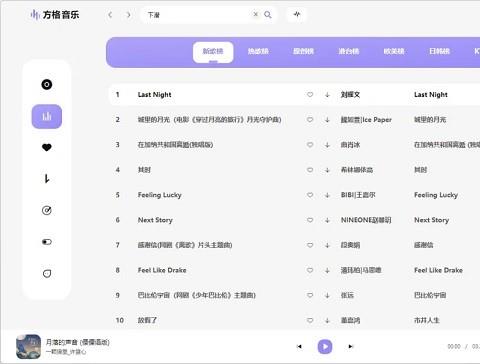The image size is (480, 364).
Task: Download song number 3
Action: tap(327, 145)
